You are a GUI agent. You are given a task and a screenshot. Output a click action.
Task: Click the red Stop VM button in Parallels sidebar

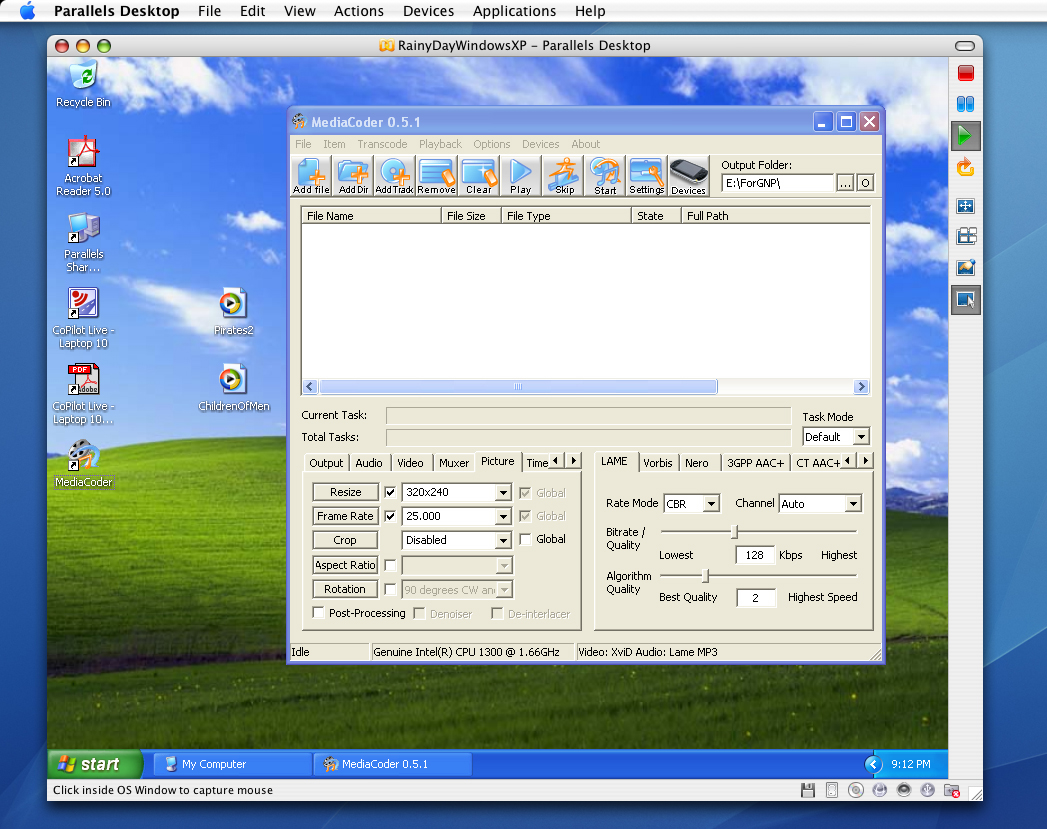click(966, 73)
